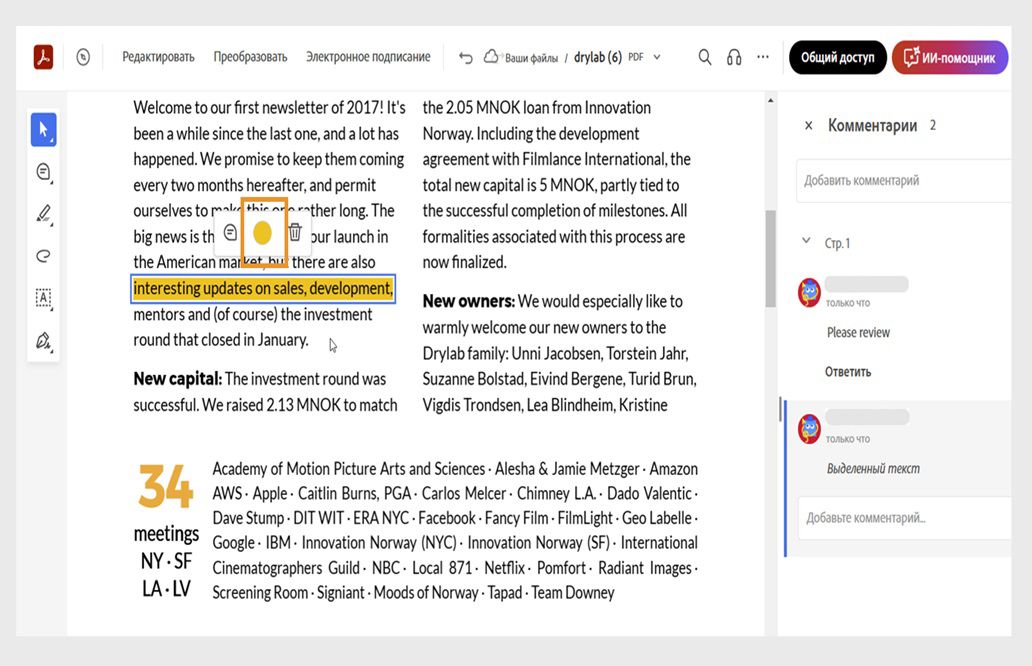This screenshot has height=666, width=1032.
Task: Click the Добавьте комментарий… reply field
Action: tap(905, 518)
